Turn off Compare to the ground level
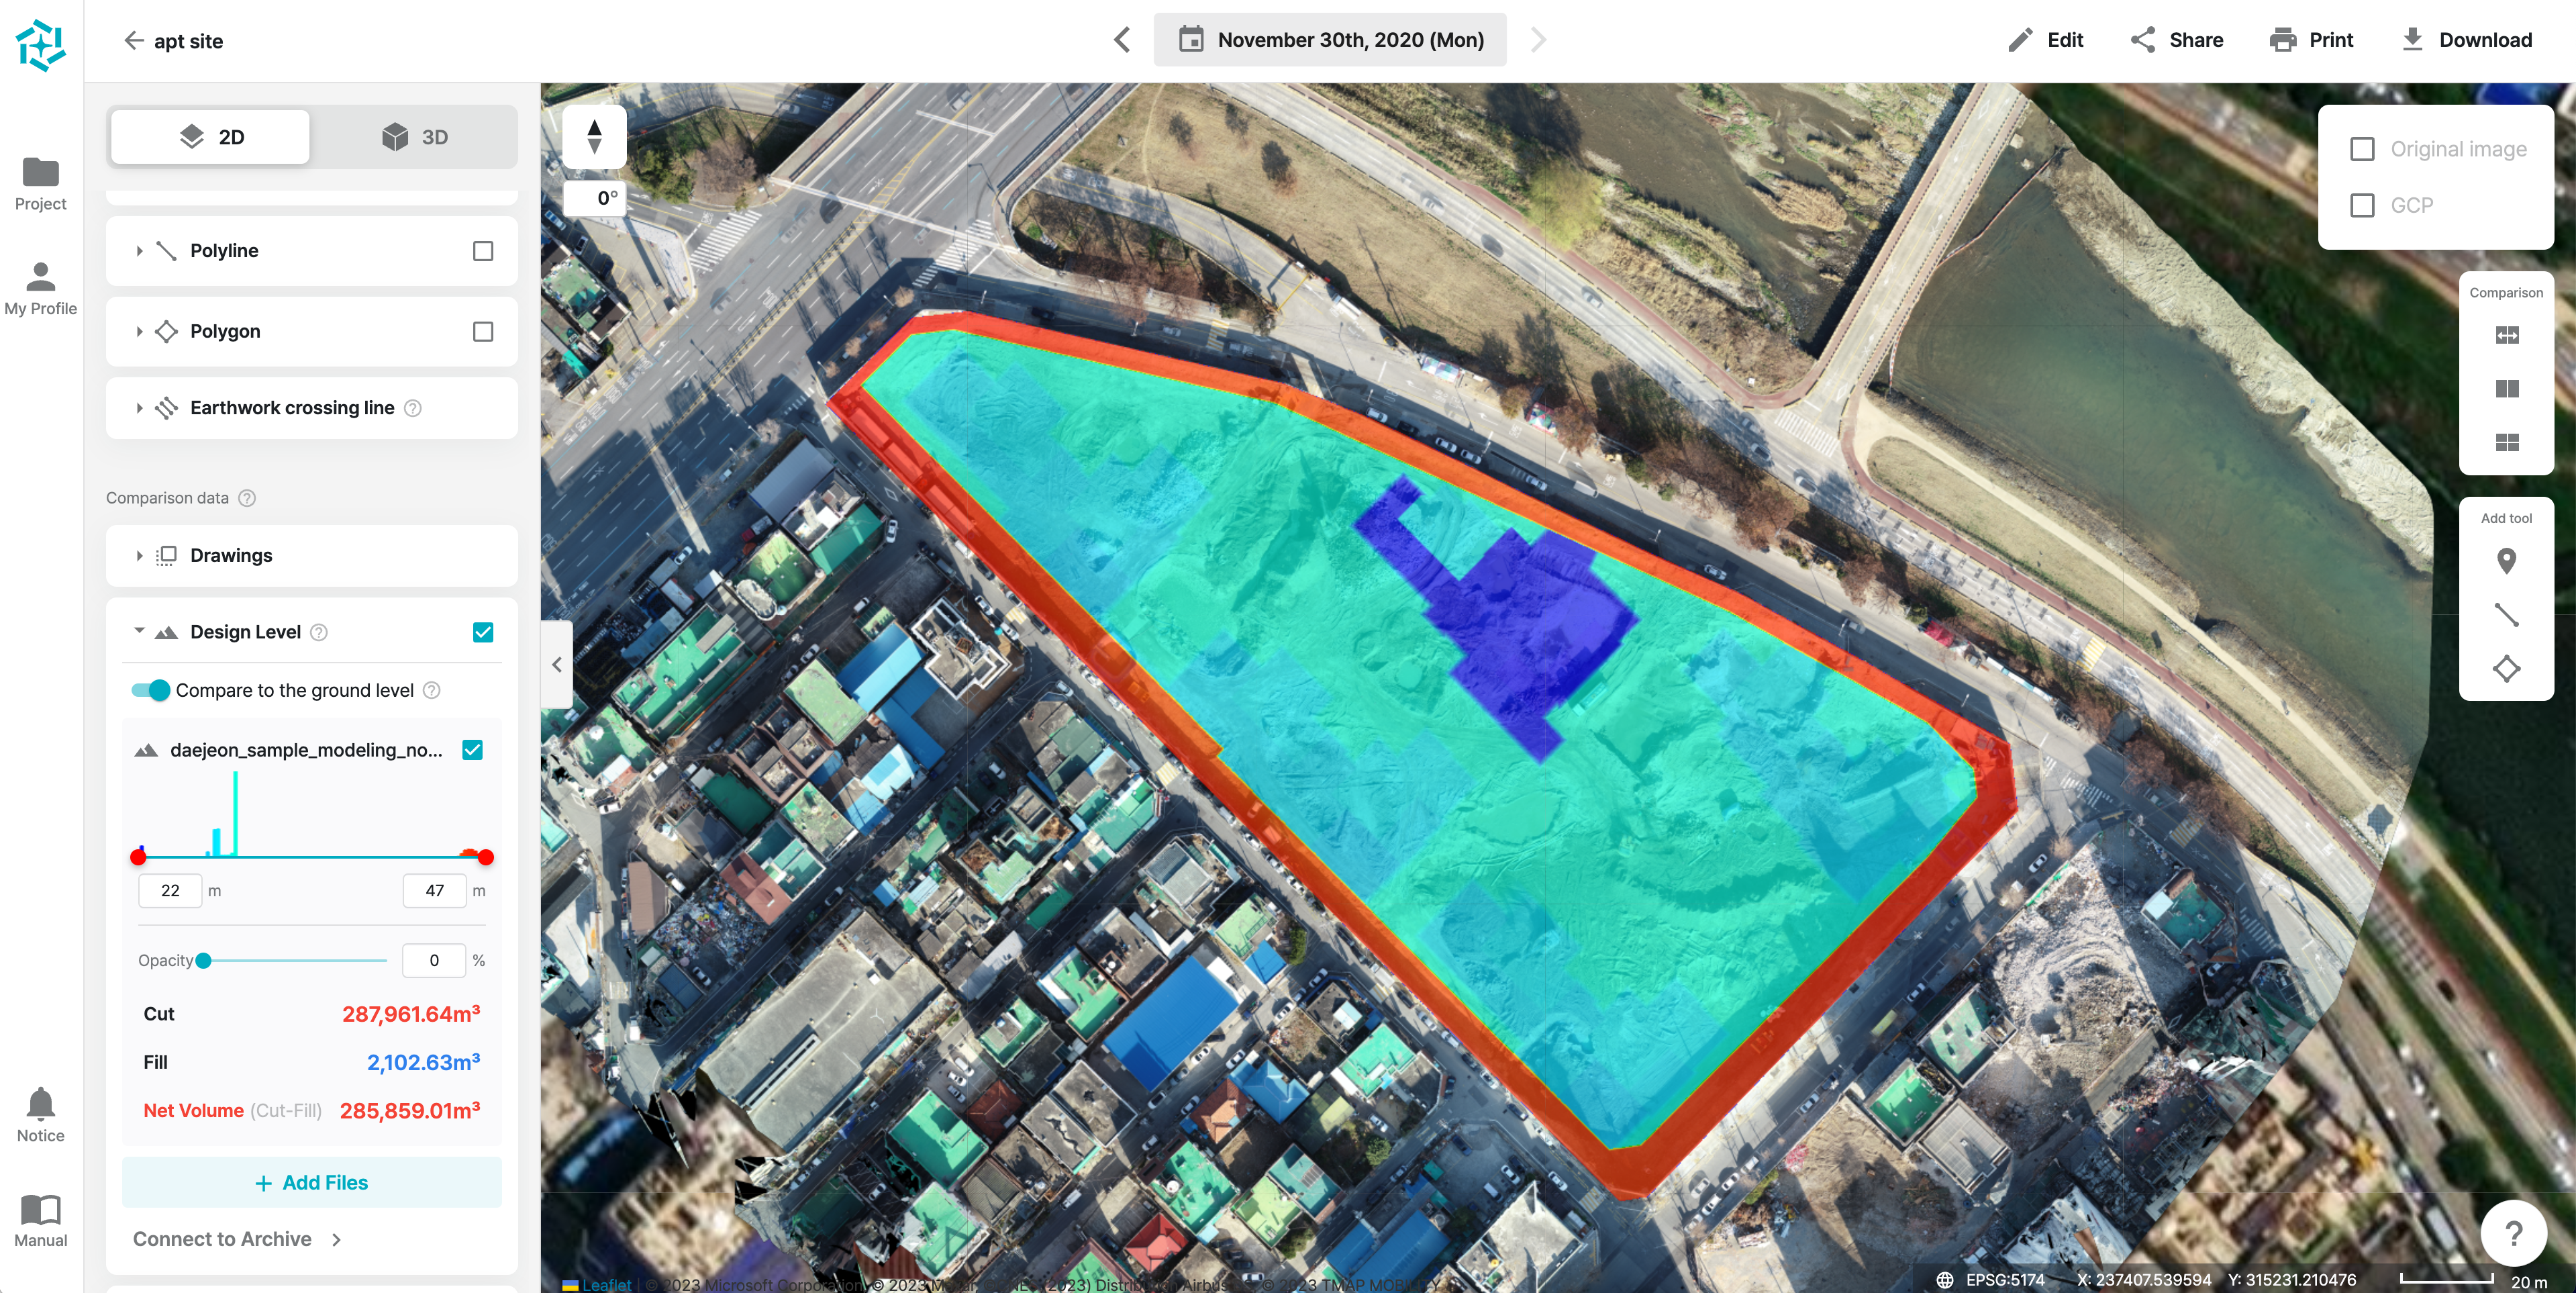This screenshot has width=2576, height=1293. point(151,690)
